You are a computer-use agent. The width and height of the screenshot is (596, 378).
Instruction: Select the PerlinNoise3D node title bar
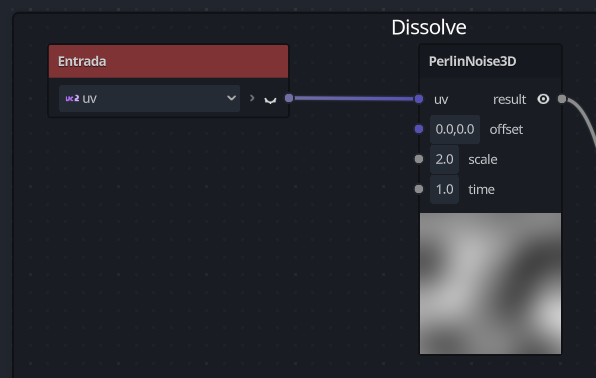tap(490, 61)
